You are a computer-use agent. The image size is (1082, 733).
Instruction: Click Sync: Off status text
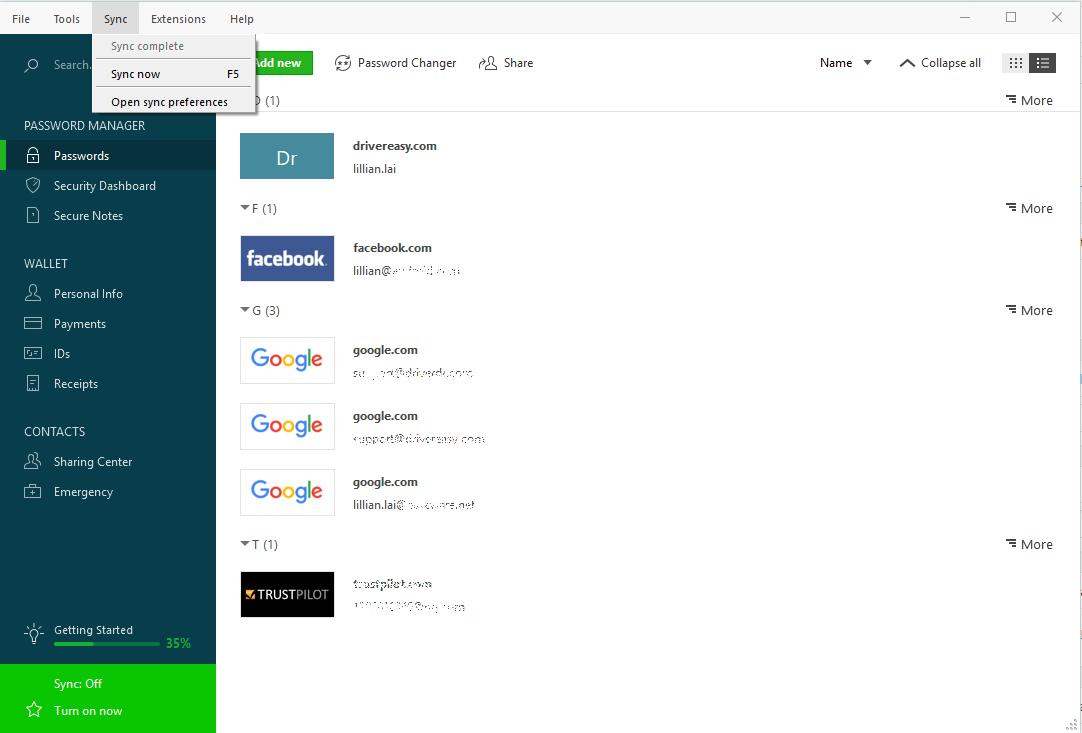click(78, 683)
